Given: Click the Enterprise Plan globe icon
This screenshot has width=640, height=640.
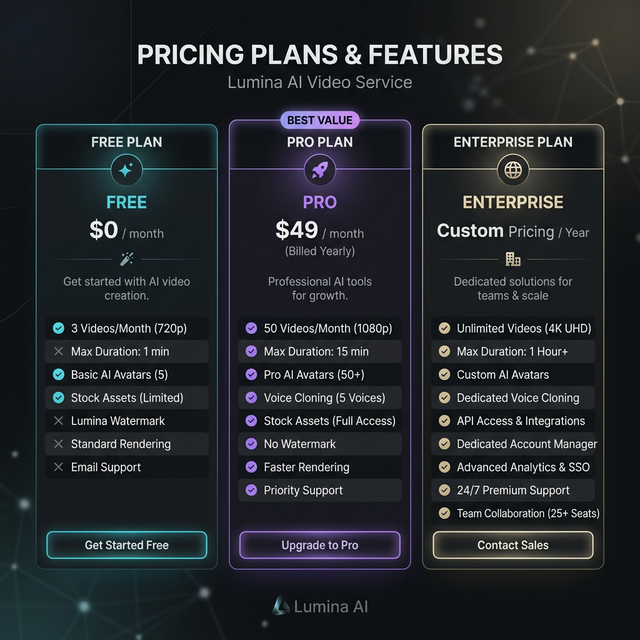Looking at the screenshot, I should pos(513,171).
